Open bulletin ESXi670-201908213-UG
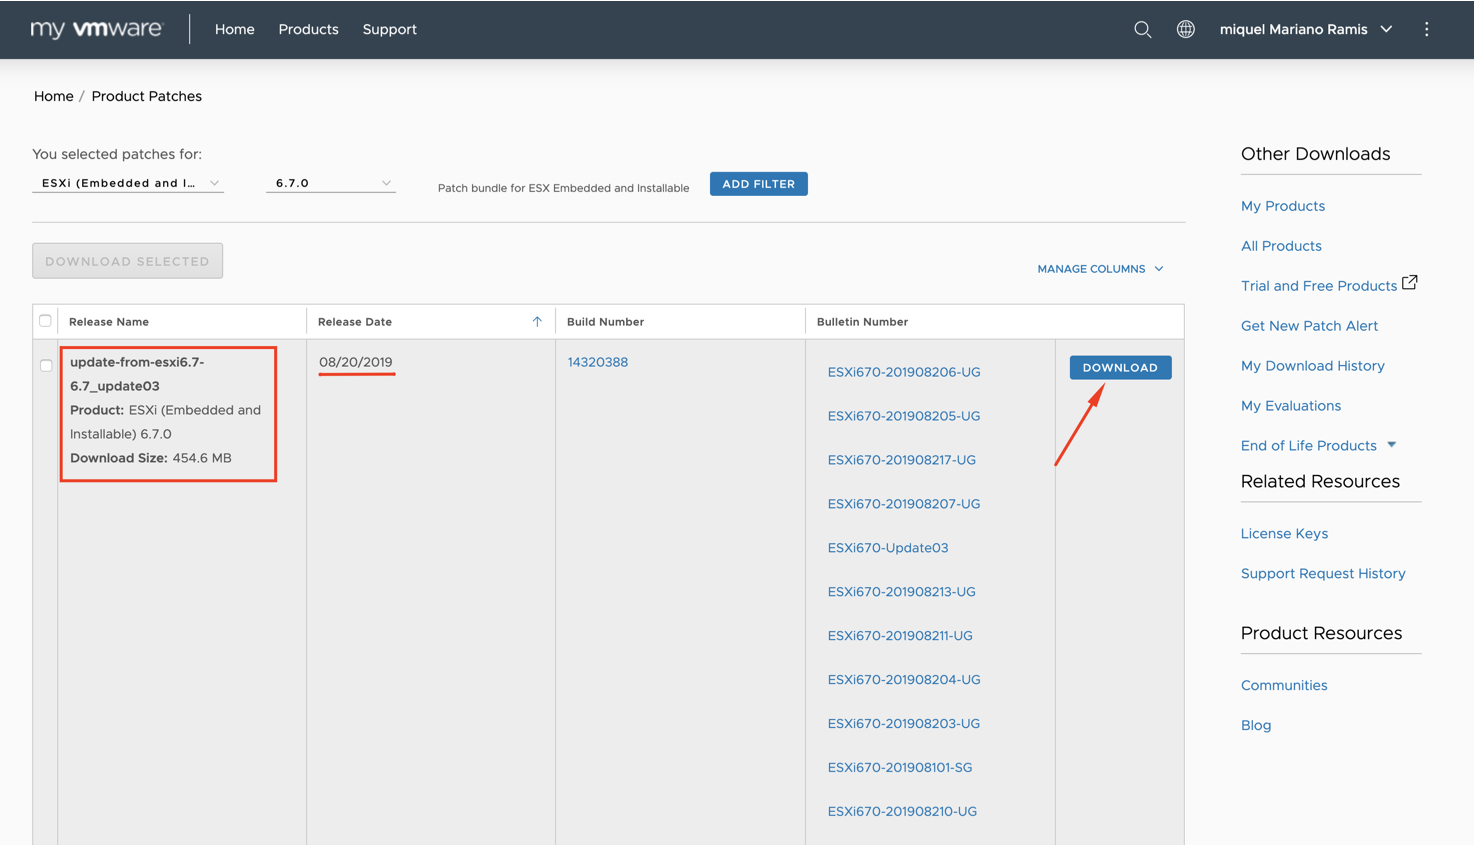The width and height of the screenshot is (1474, 845). (902, 592)
